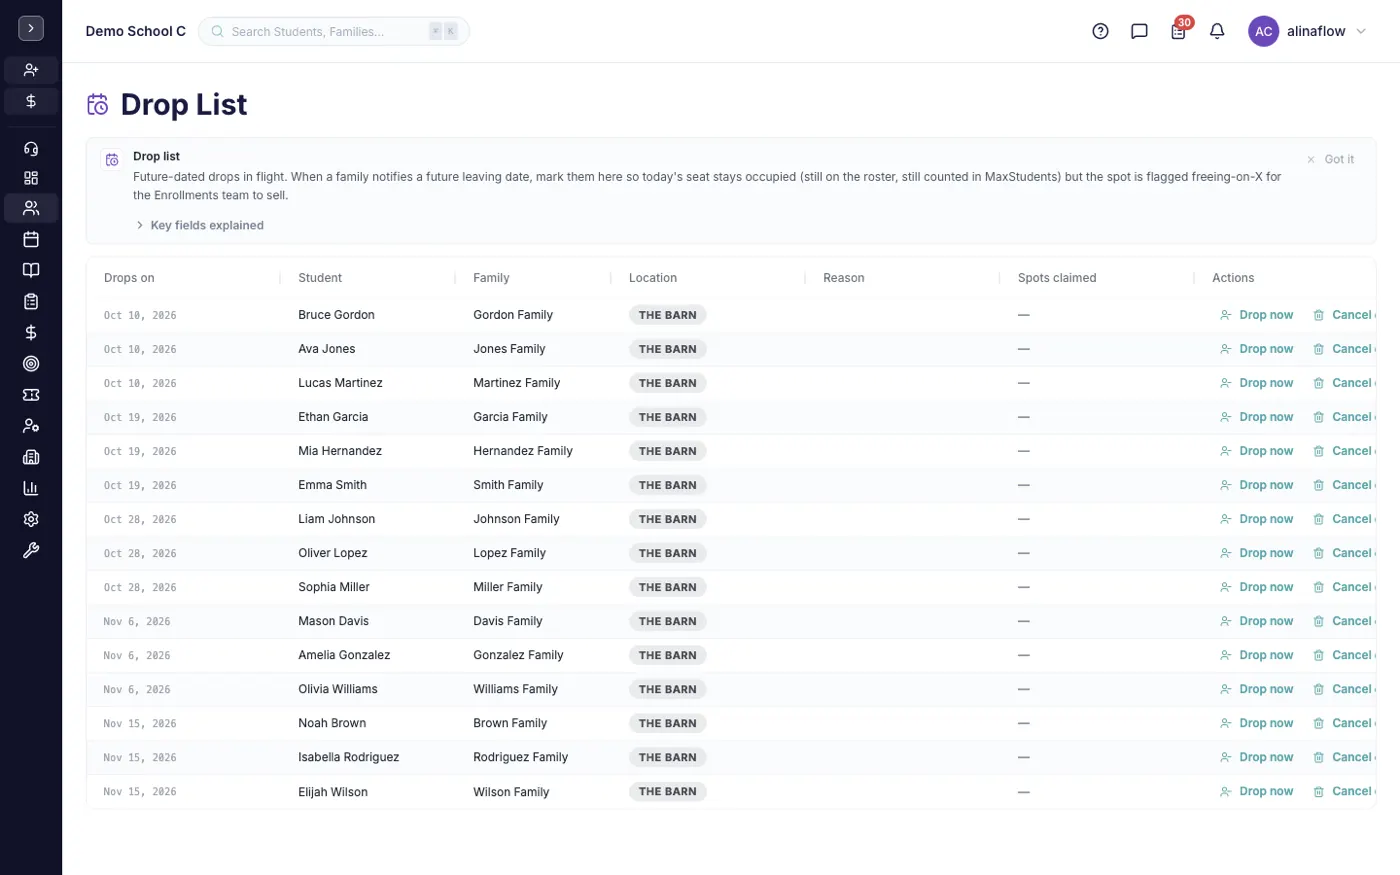The height and width of the screenshot is (875, 1400).
Task: Select the people icon in sidebar
Action: [31, 208]
